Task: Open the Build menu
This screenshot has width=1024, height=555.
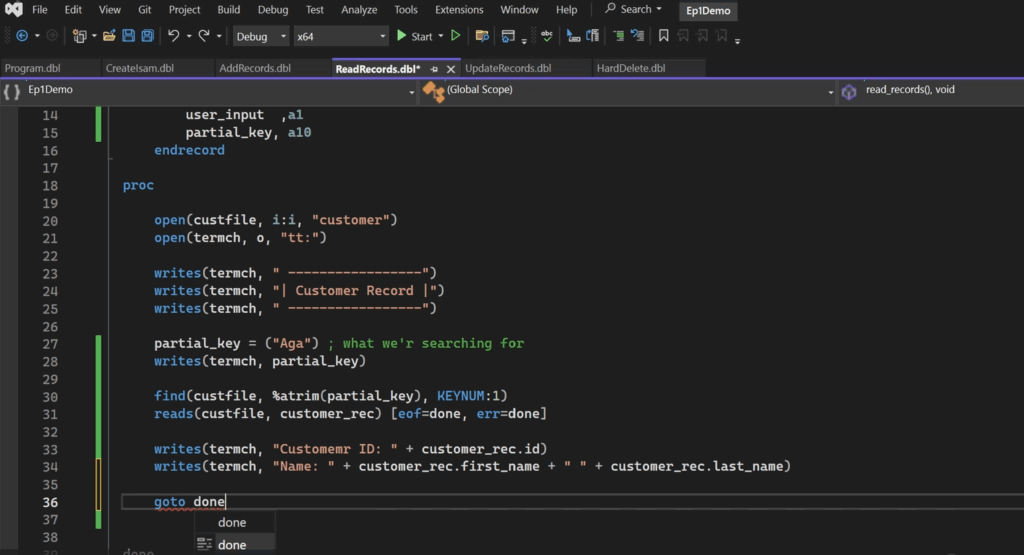Action: coord(228,10)
